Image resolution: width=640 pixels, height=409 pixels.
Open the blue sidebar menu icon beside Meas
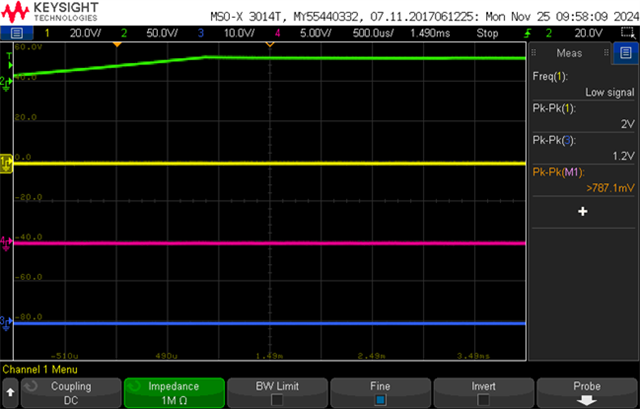(x=625, y=53)
